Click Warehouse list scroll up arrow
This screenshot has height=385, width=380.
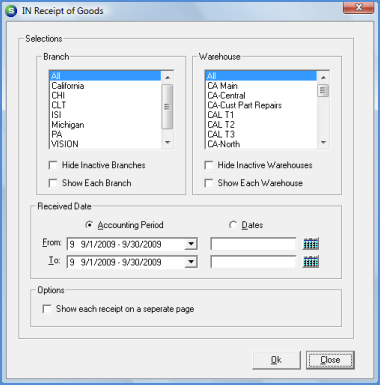[x=323, y=78]
